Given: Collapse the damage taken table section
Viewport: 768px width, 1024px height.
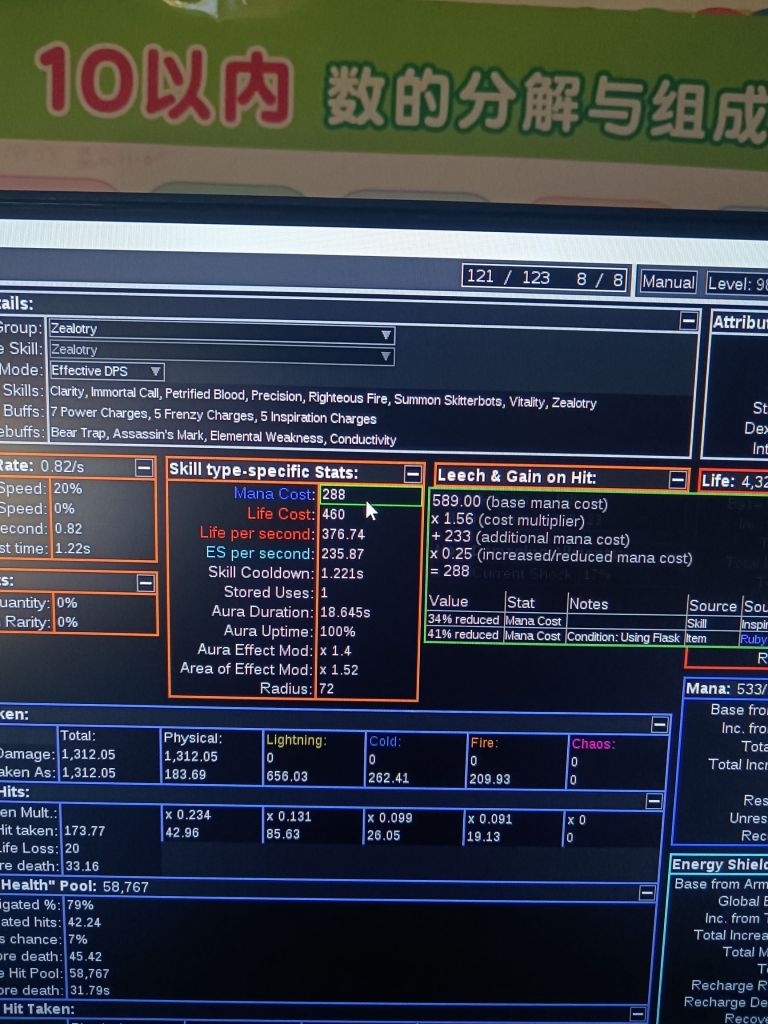Looking at the screenshot, I should click(659, 725).
